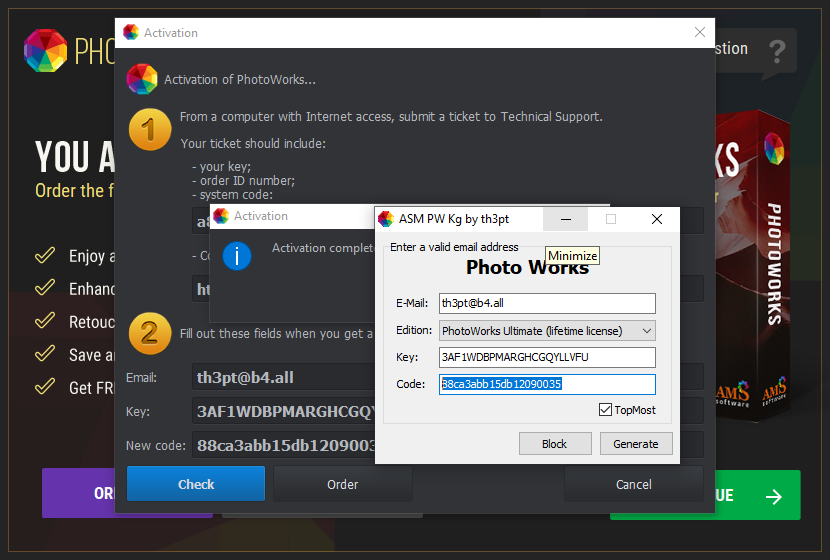Click the 'Order the f' subtitle text in background
This screenshot has width=830, height=560.
click(75, 191)
